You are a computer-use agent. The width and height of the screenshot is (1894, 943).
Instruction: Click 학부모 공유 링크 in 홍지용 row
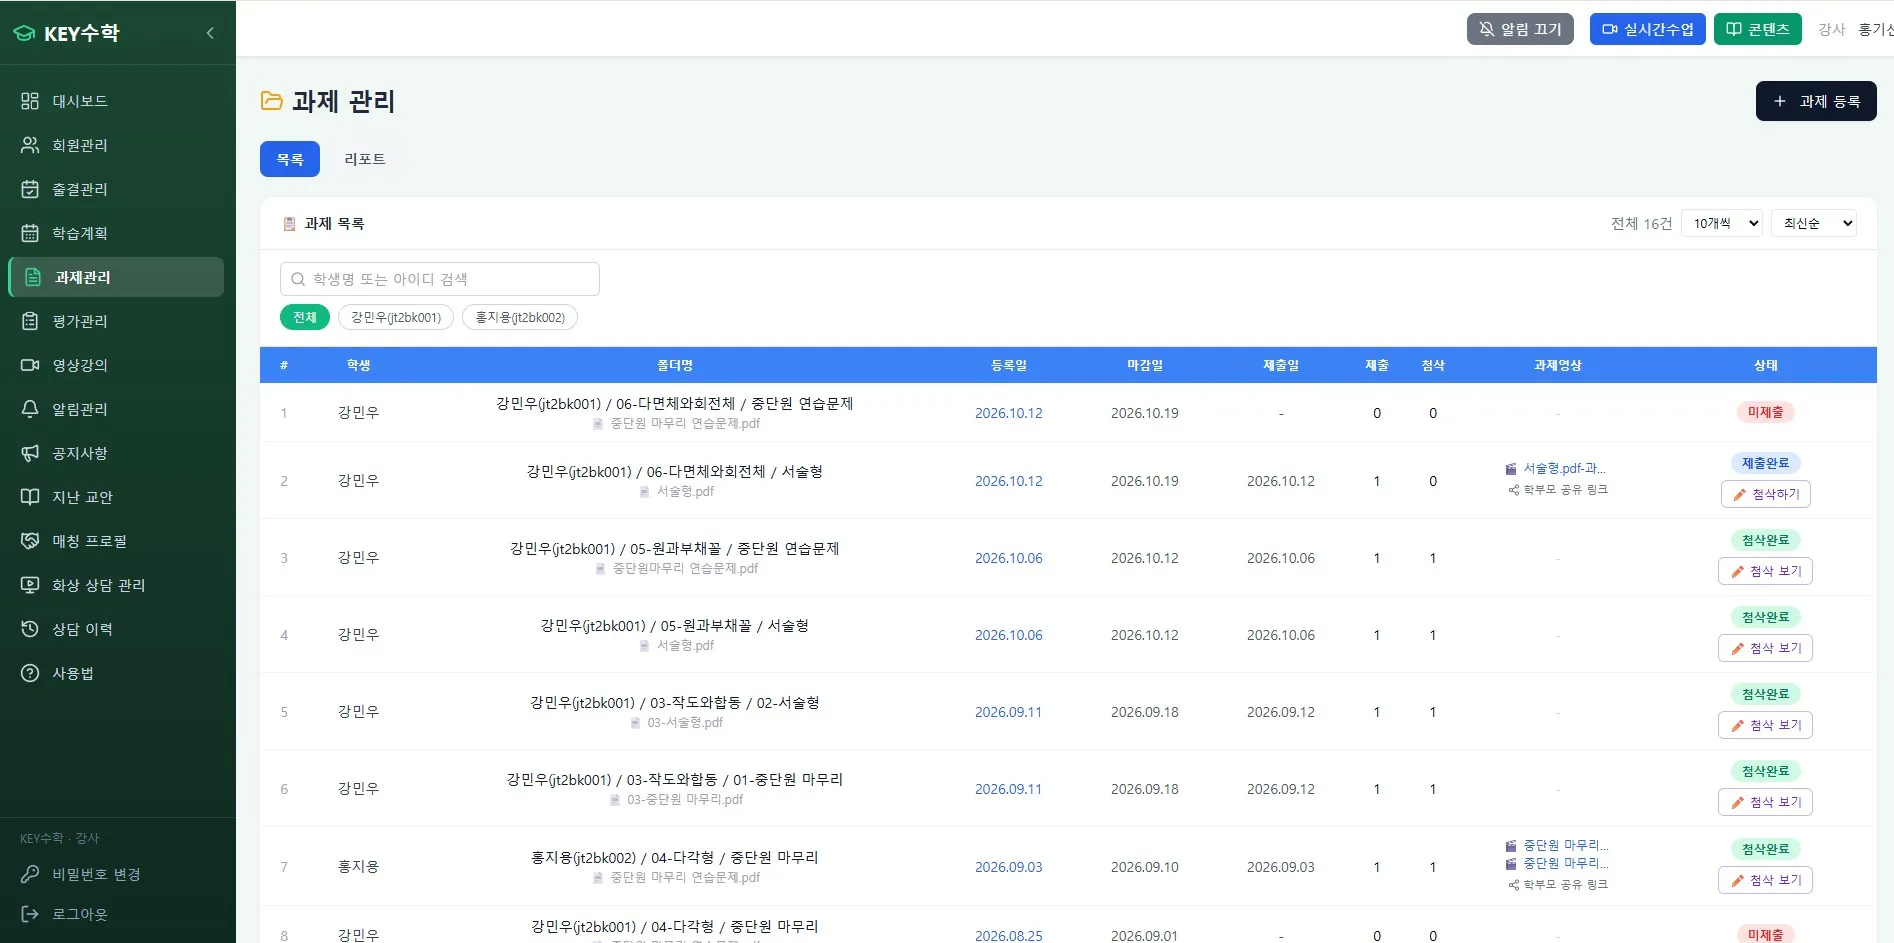[x=1558, y=885]
